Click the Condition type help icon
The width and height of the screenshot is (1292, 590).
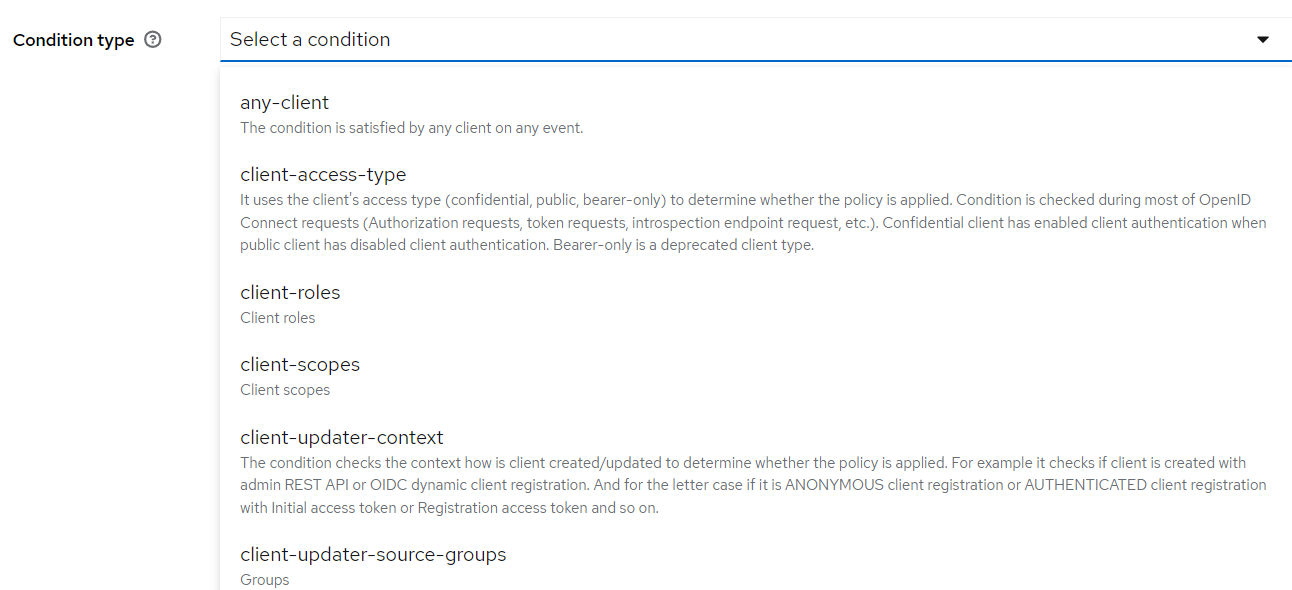click(x=153, y=40)
